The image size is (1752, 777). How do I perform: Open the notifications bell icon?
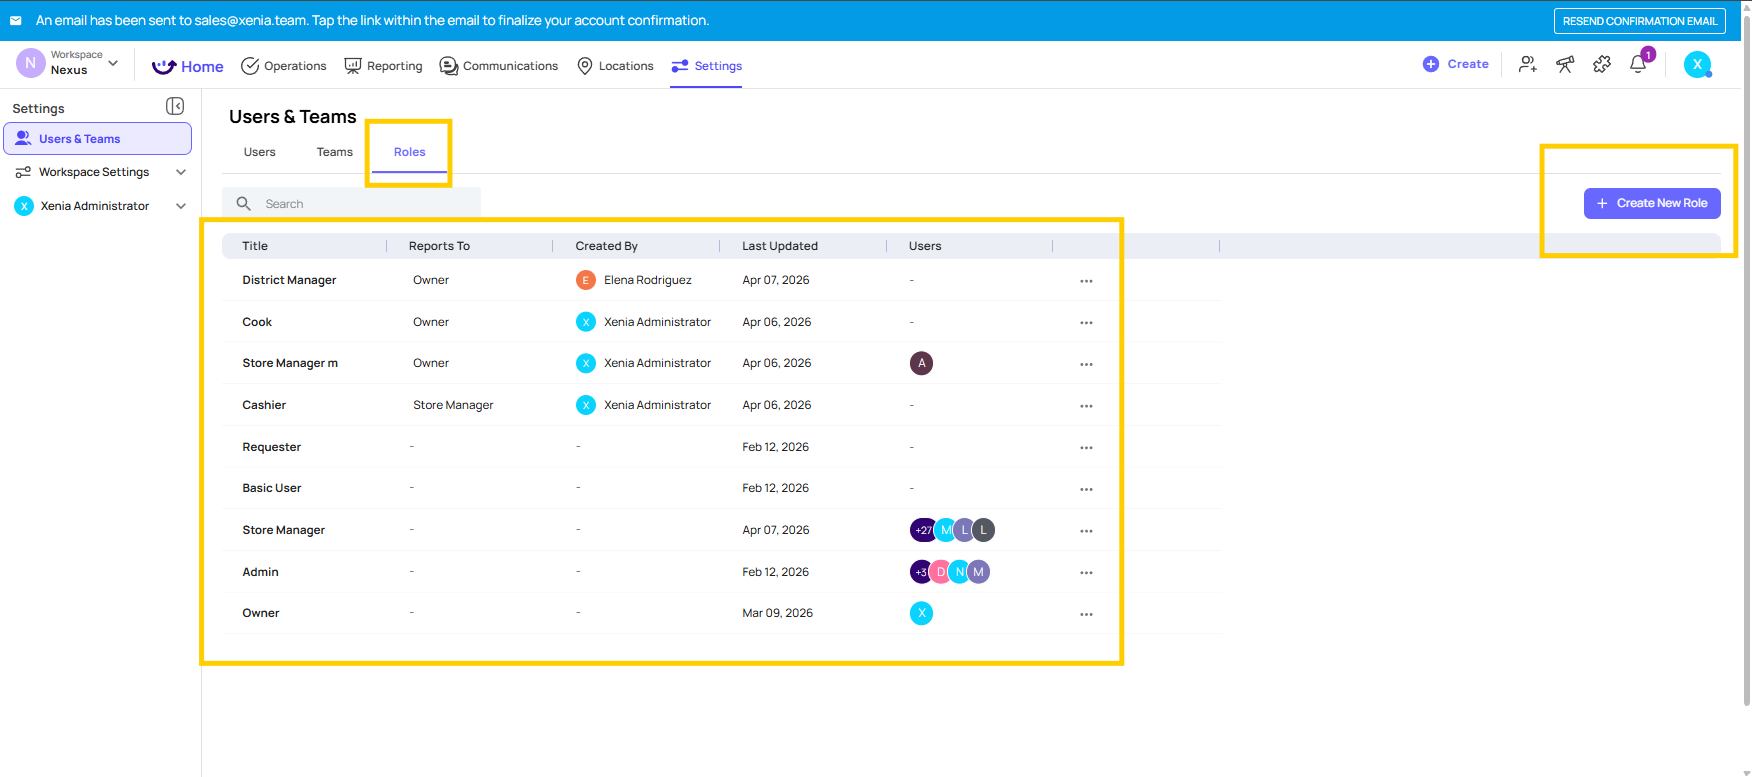(1638, 64)
